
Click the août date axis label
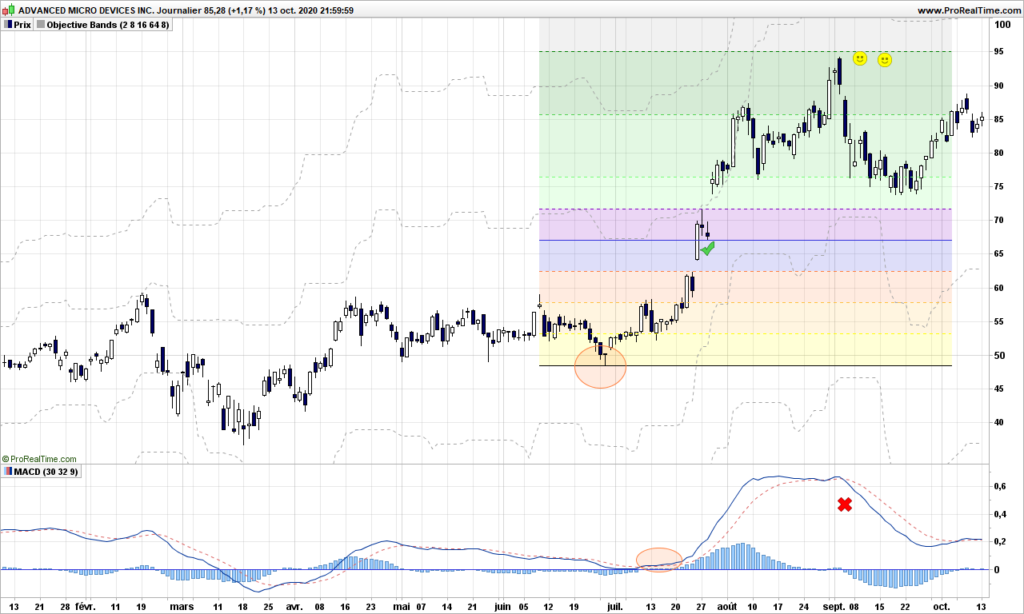tap(727, 606)
